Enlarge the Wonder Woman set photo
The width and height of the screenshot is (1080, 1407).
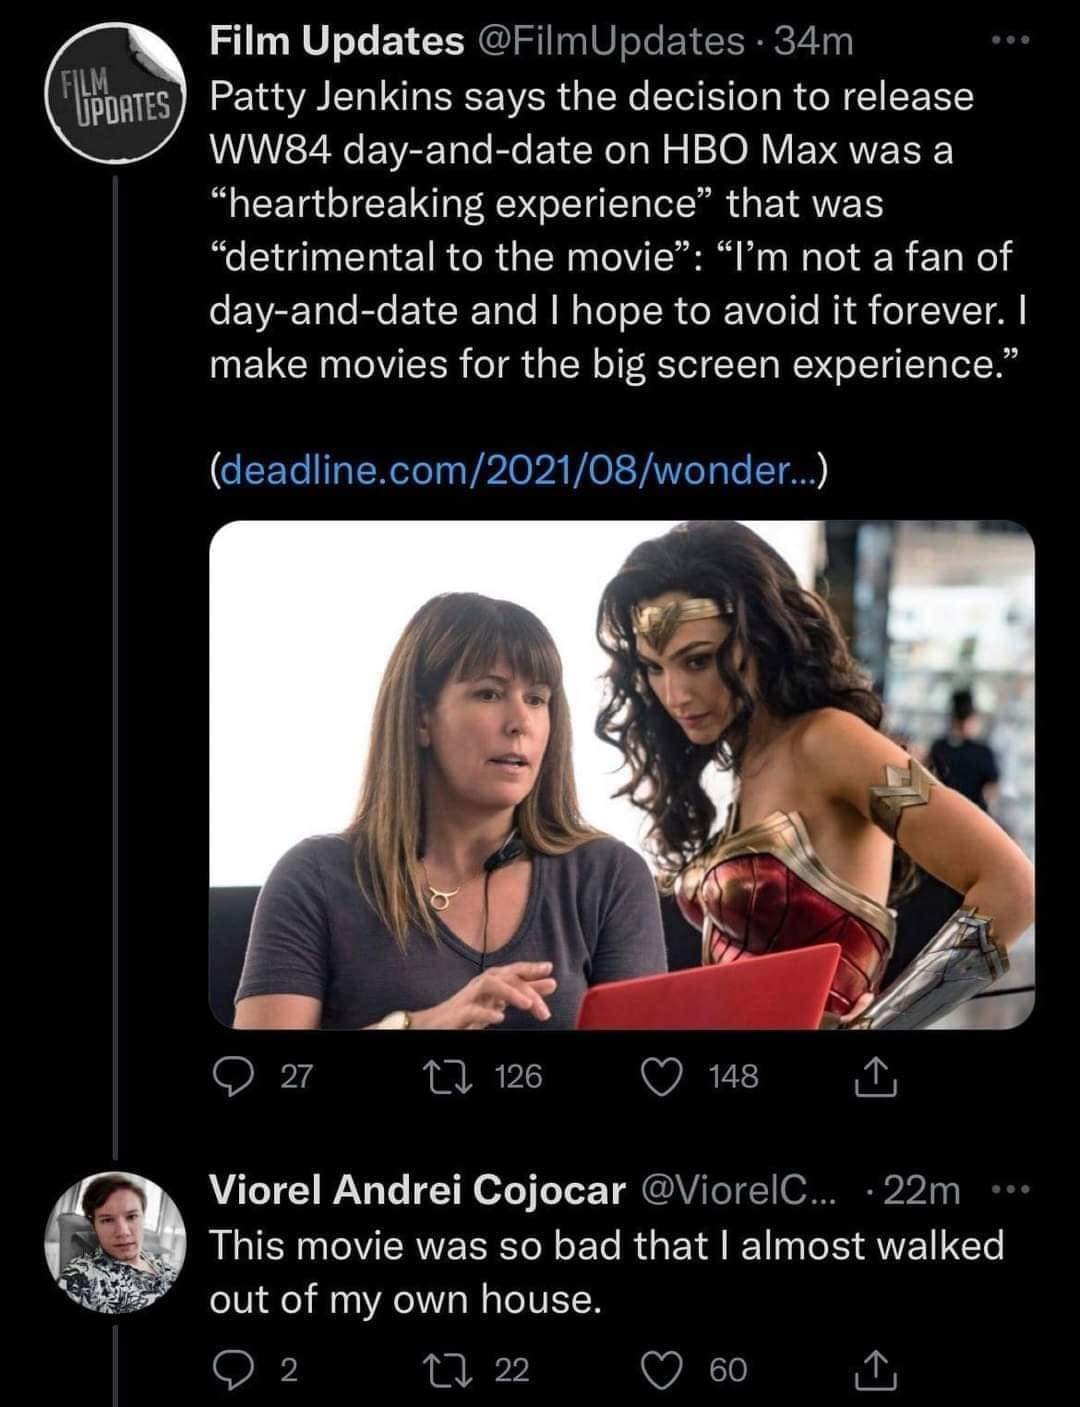click(621, 774)
